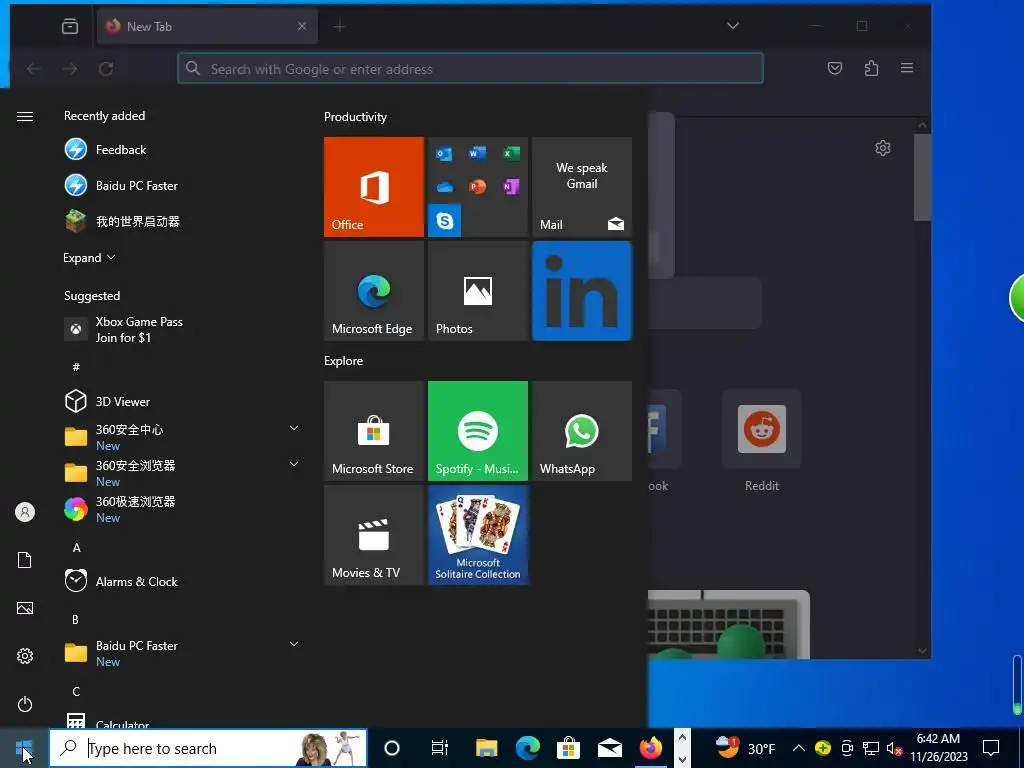This screenshot has width=1024, height=768.
Task: Expand the 360安全浏览器 folder
Action: coord(294,464)
